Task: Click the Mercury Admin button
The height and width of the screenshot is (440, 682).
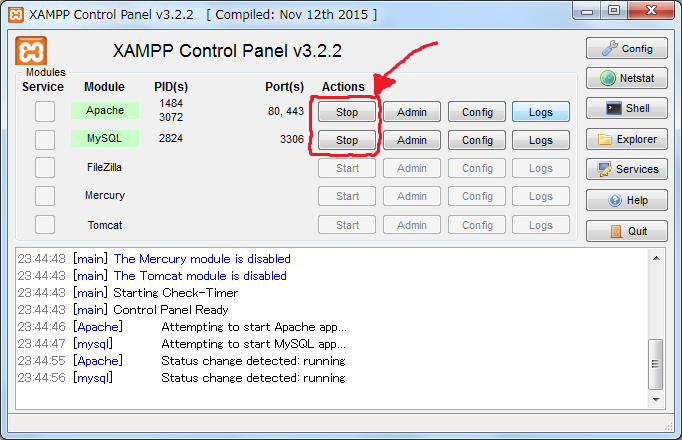Action: coord(411,196)
